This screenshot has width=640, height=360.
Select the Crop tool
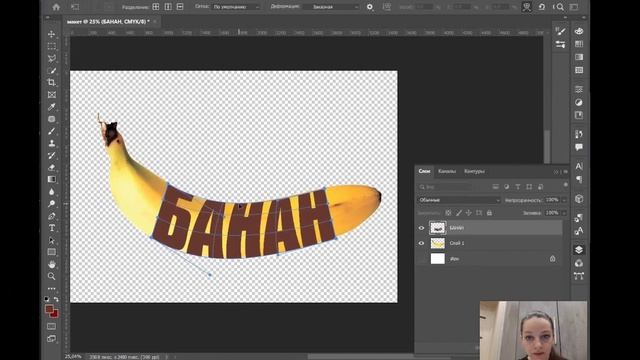click(x=51, y=82)
